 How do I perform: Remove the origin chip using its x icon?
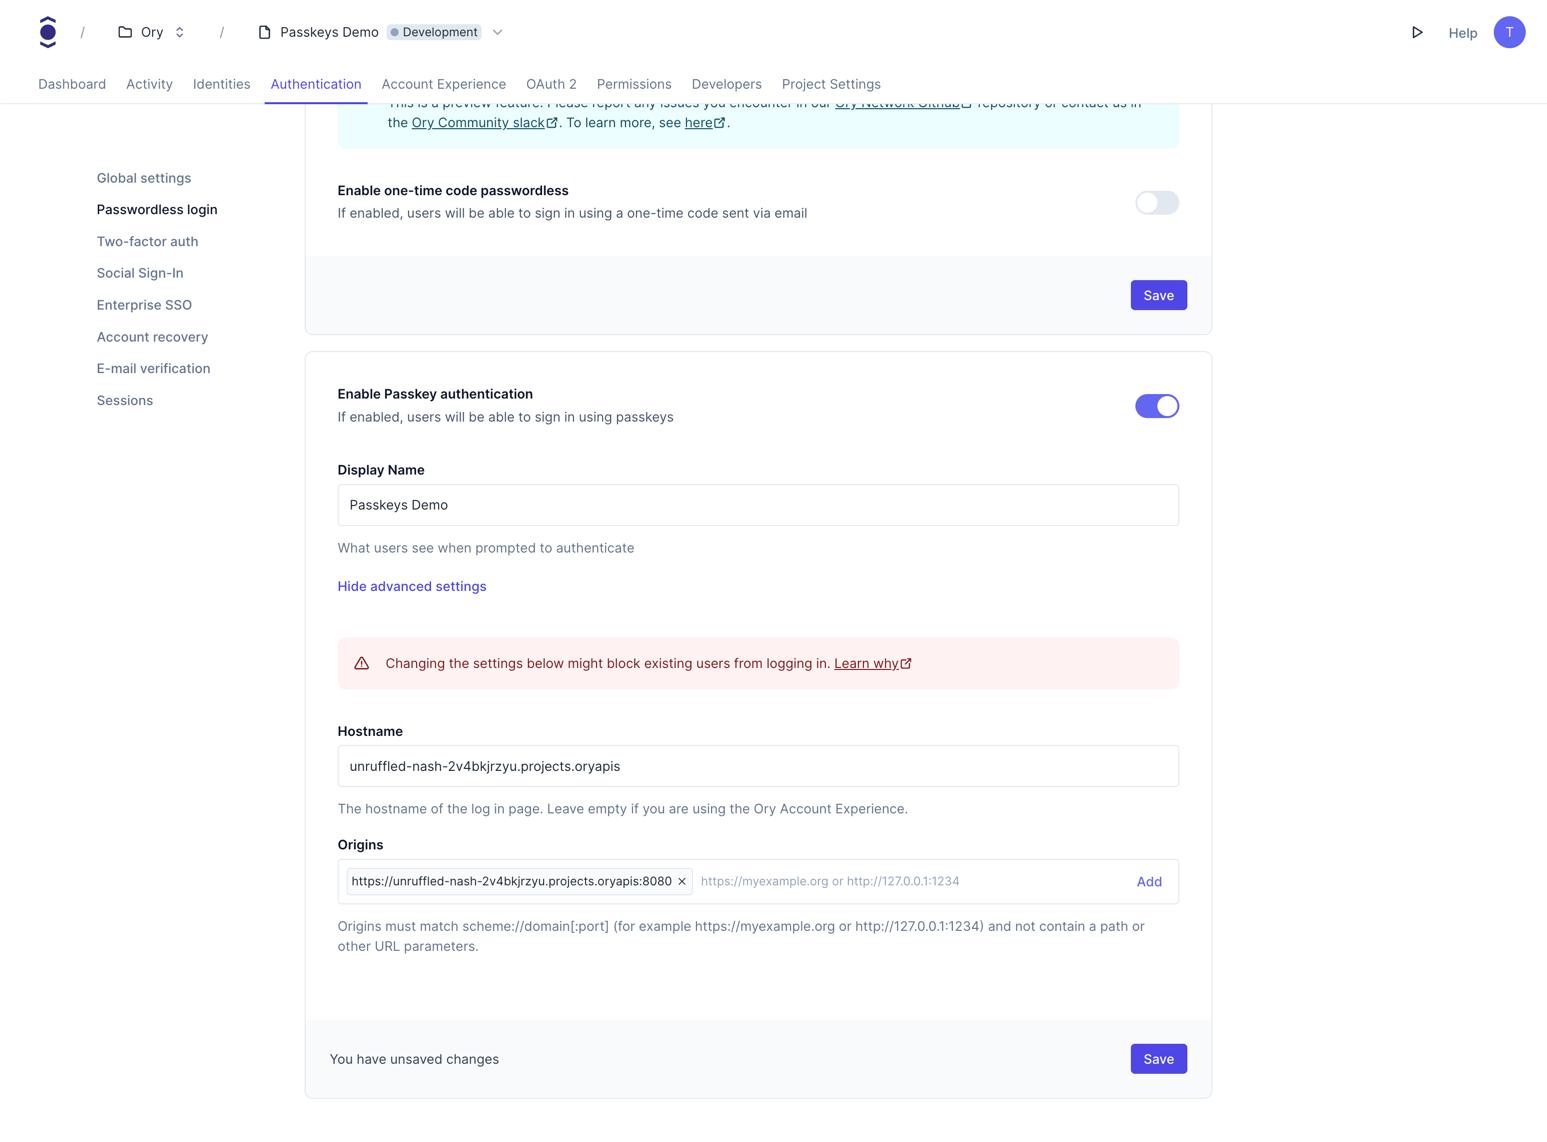(682, 881)
